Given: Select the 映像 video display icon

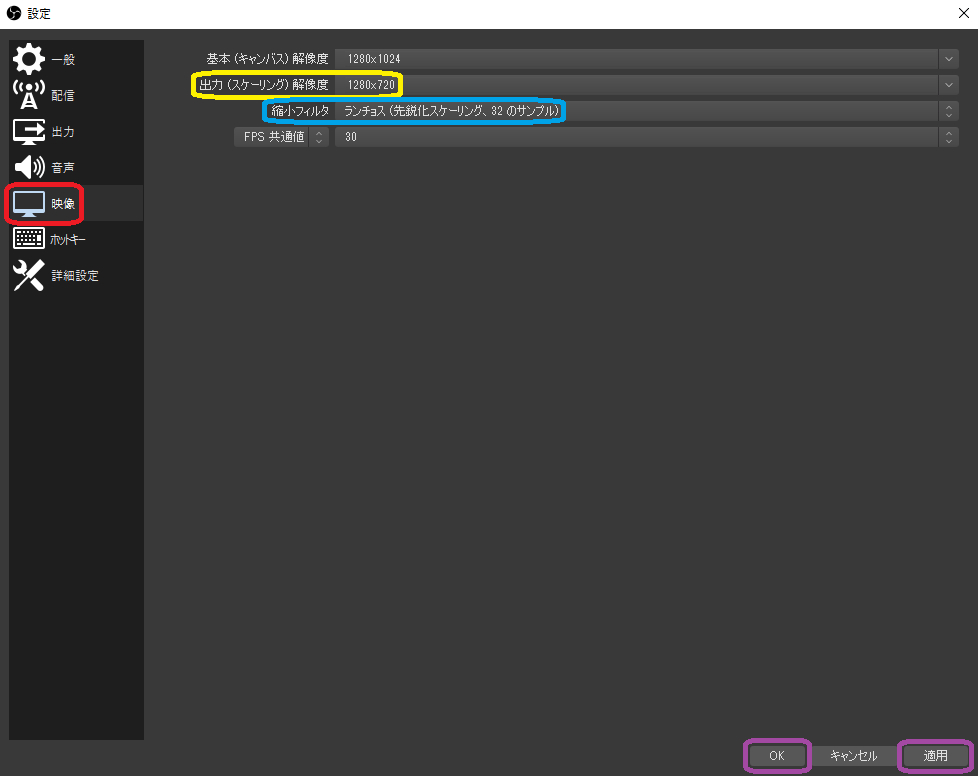Looking at the screenshot, I should point(28,203).
